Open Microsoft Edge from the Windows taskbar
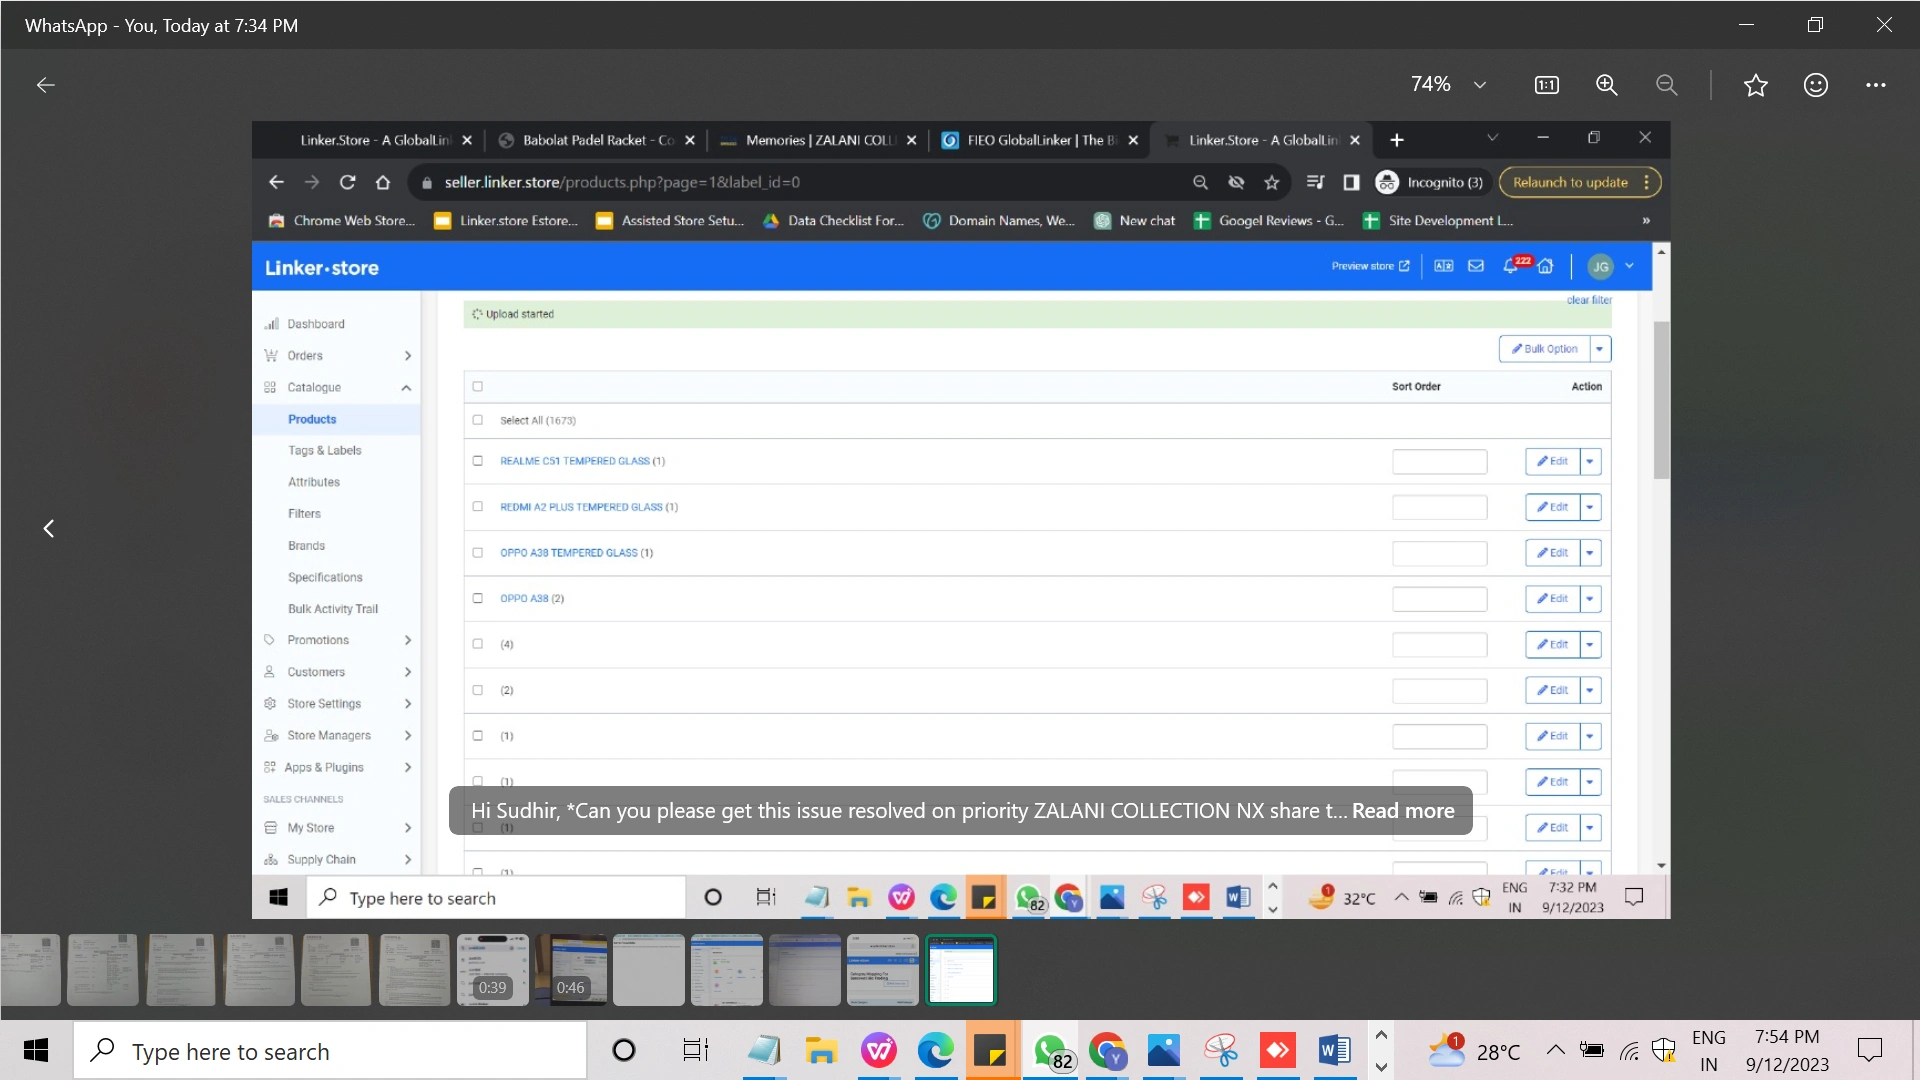The height and width of the screenshot is (1080, 1920). coord(935,1051)
